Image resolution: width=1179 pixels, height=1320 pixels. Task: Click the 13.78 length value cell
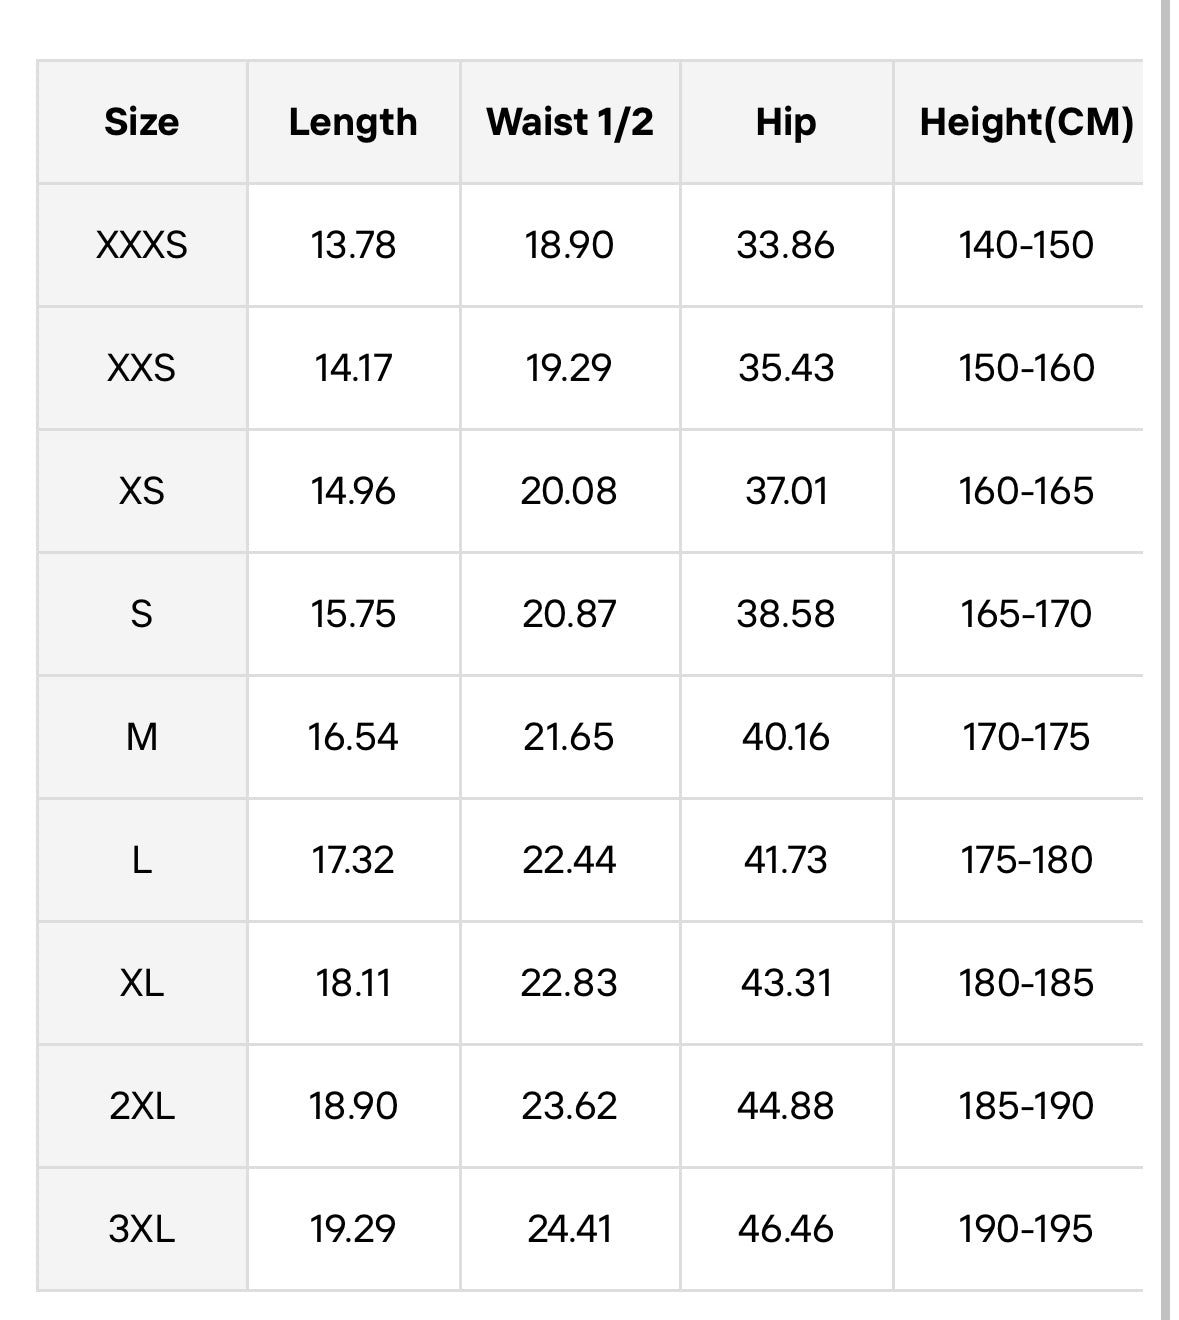click(x=353, y=245)
